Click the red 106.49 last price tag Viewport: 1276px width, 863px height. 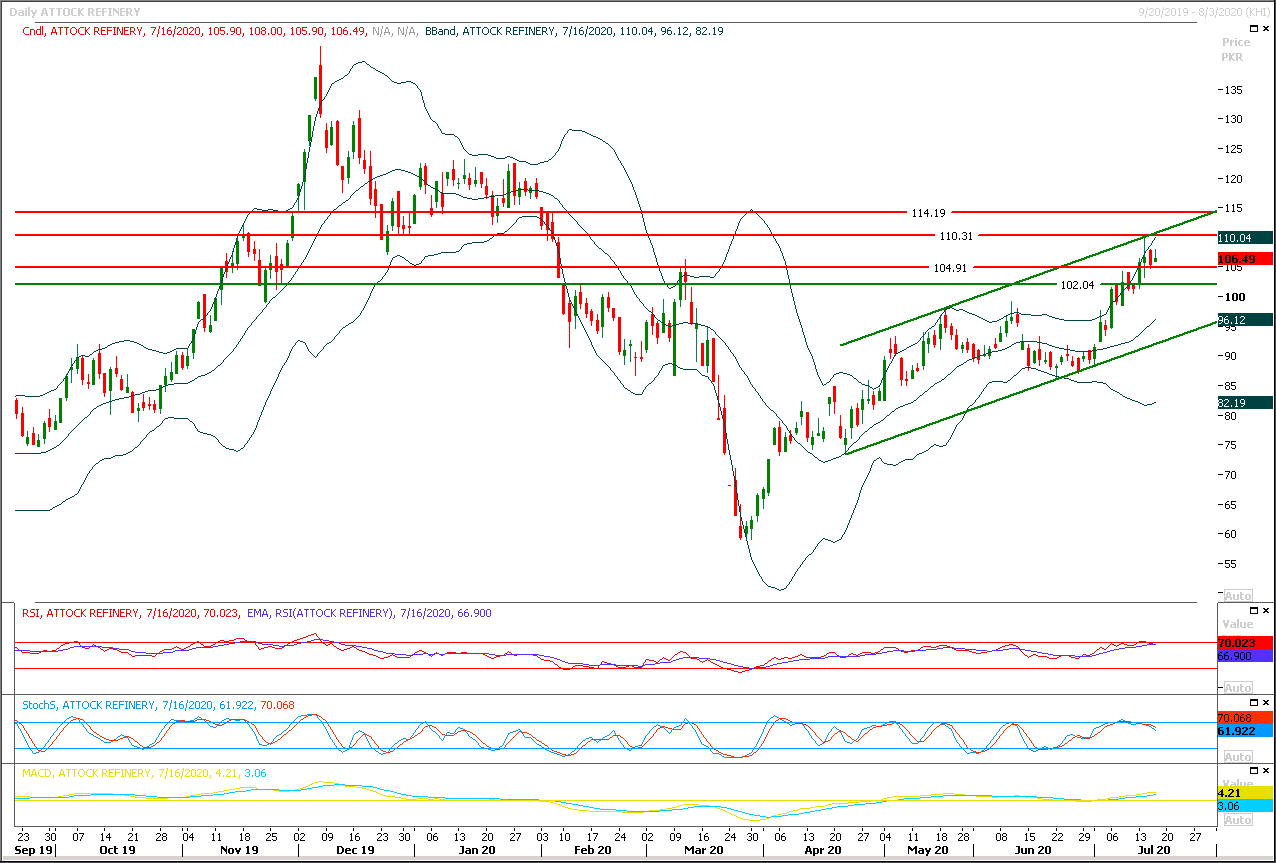1244,258
